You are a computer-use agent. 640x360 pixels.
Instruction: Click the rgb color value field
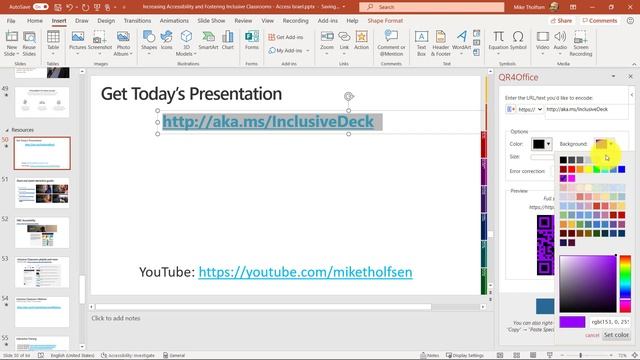pyautogui.click(x=610, y=322)
